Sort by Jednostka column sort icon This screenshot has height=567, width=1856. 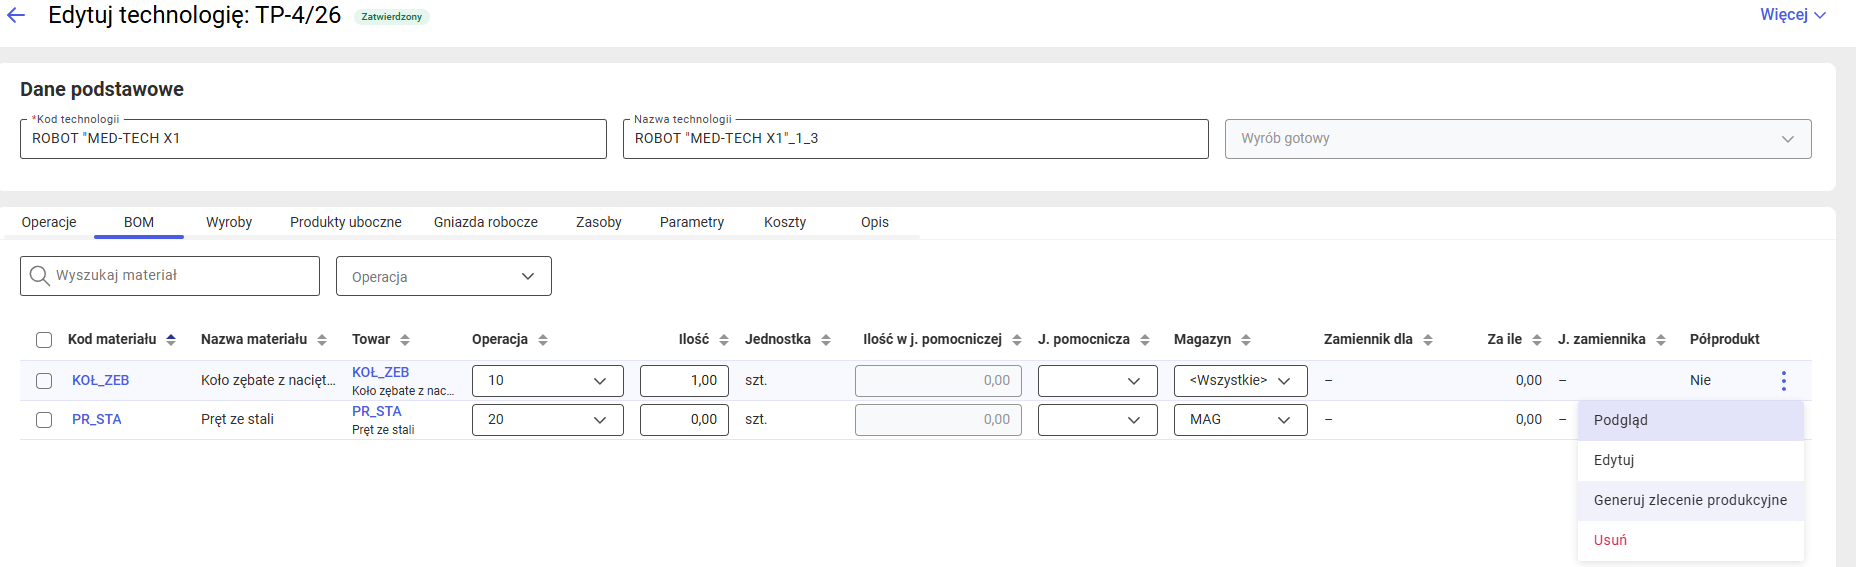pyautogui.click(x=826, y=340)
